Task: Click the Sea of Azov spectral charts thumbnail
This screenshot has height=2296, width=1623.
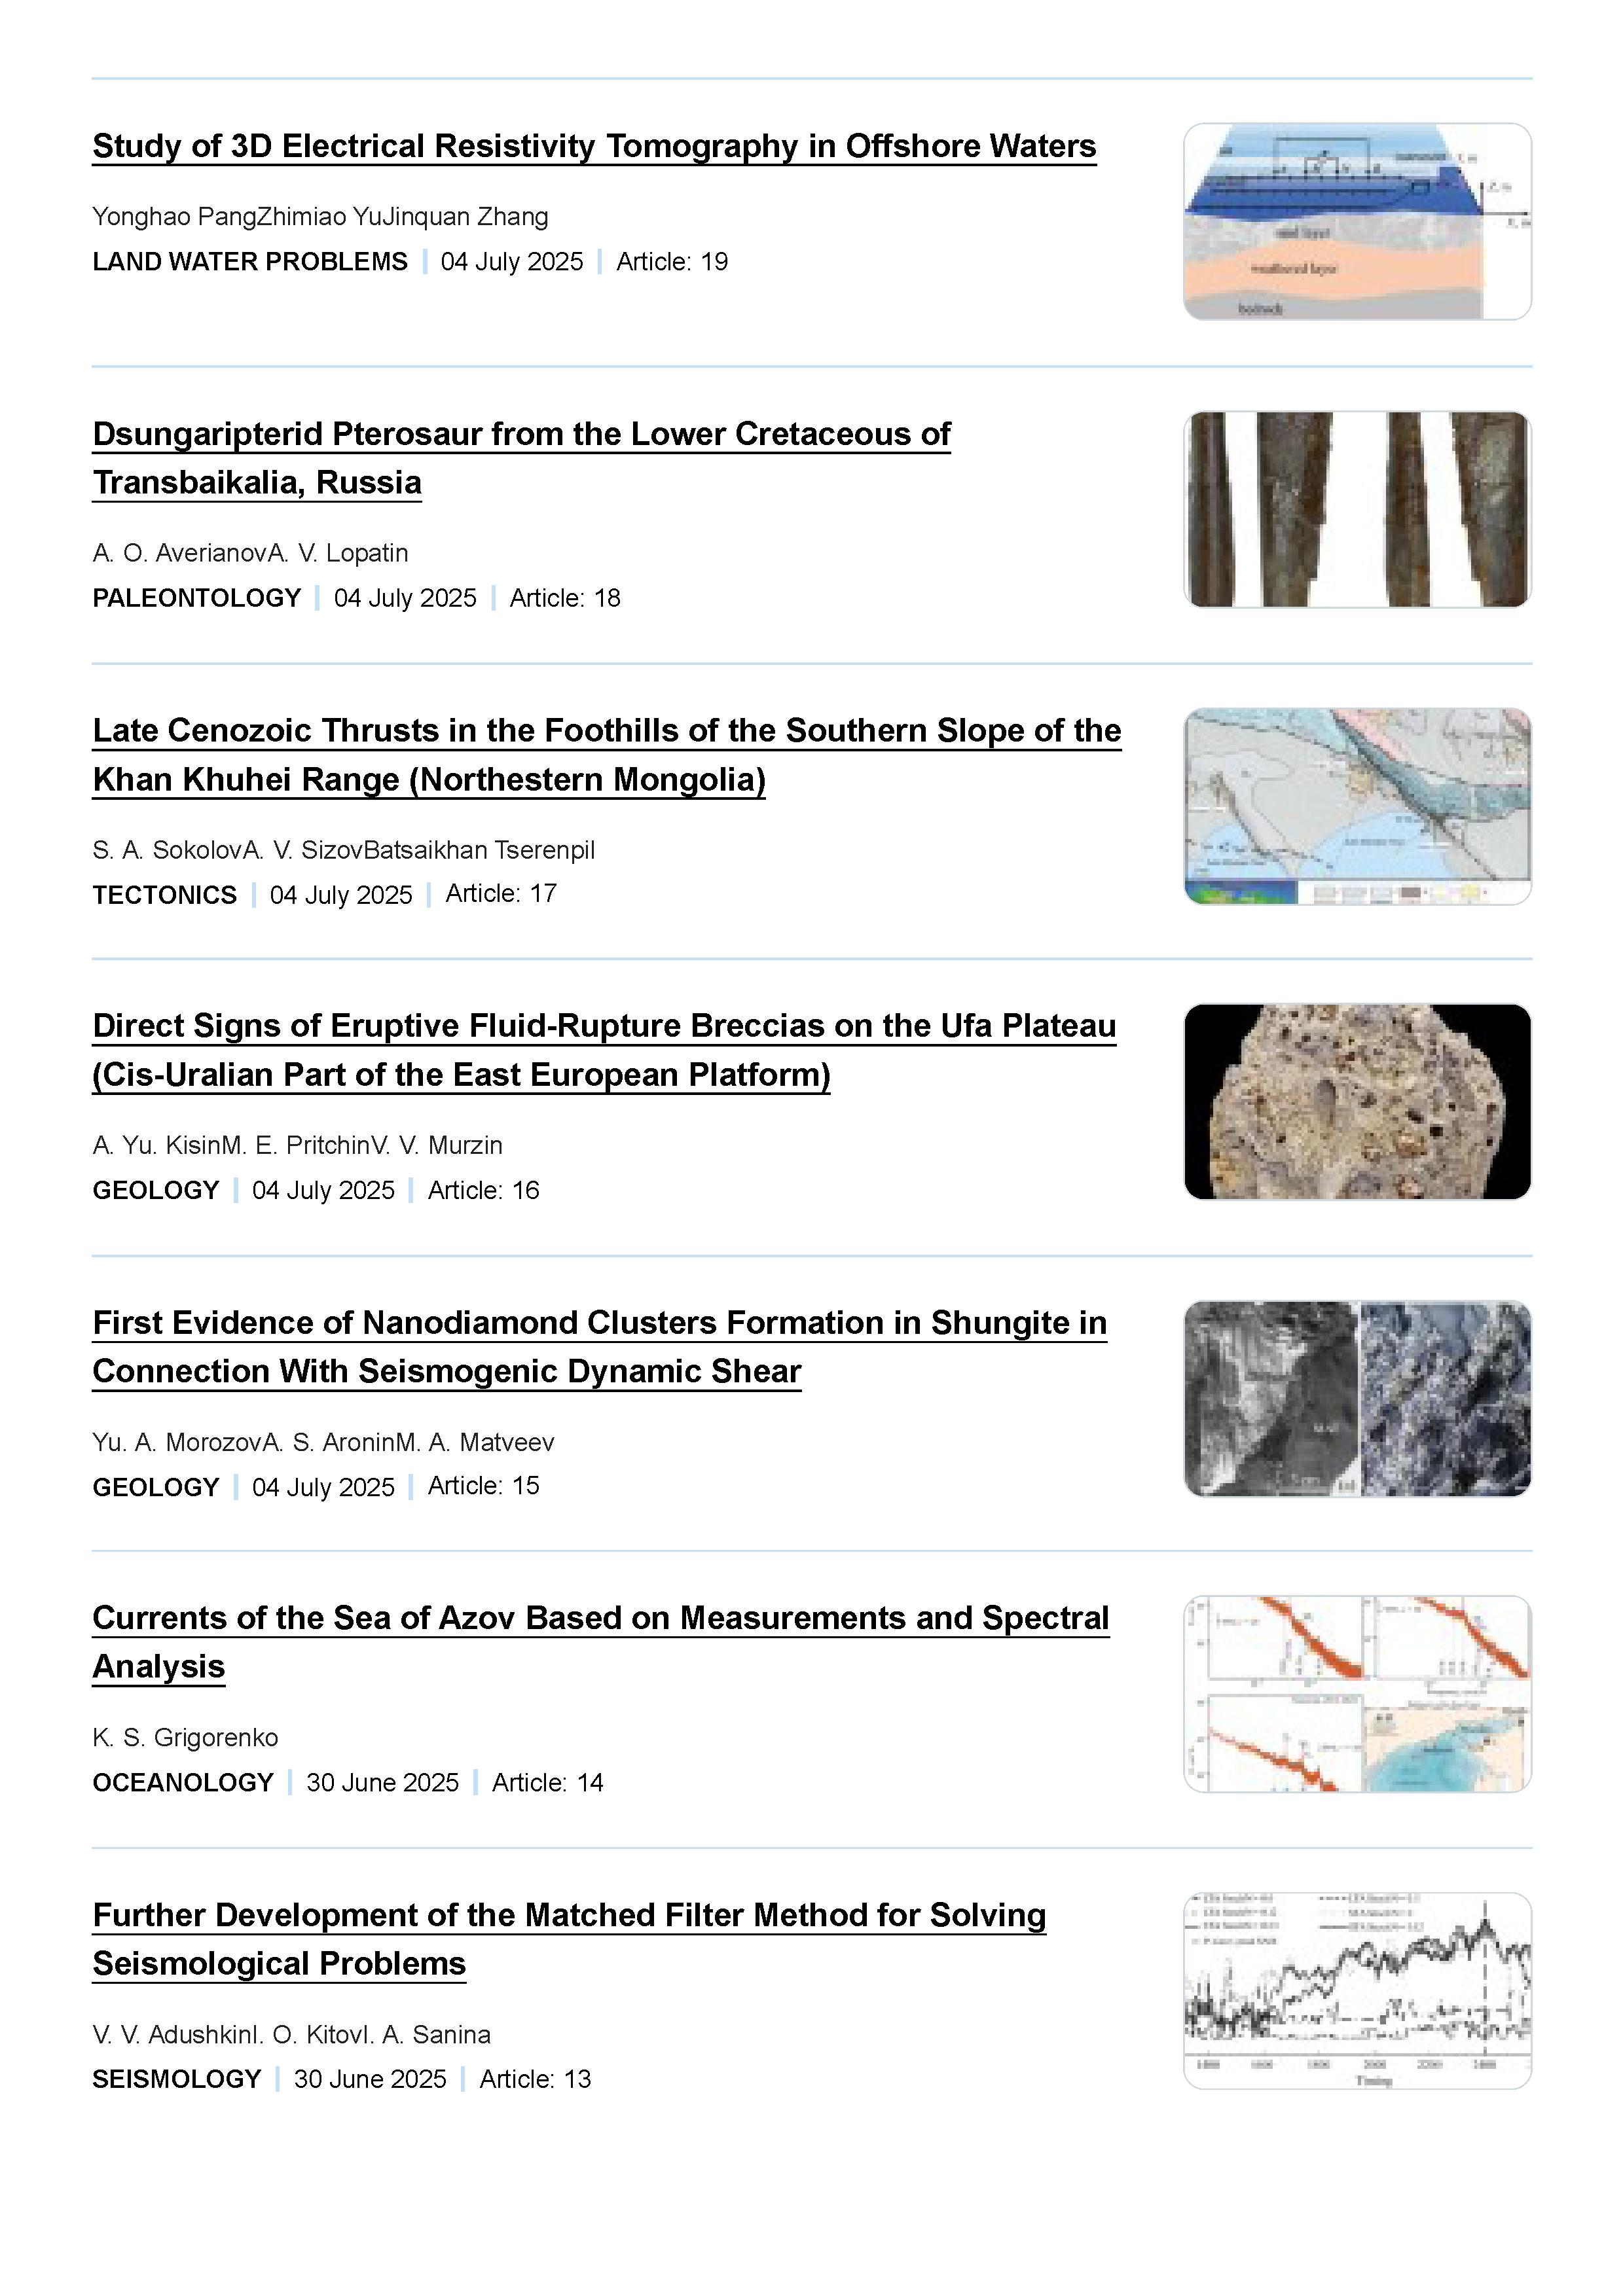Action: tap(1357, 1694)
